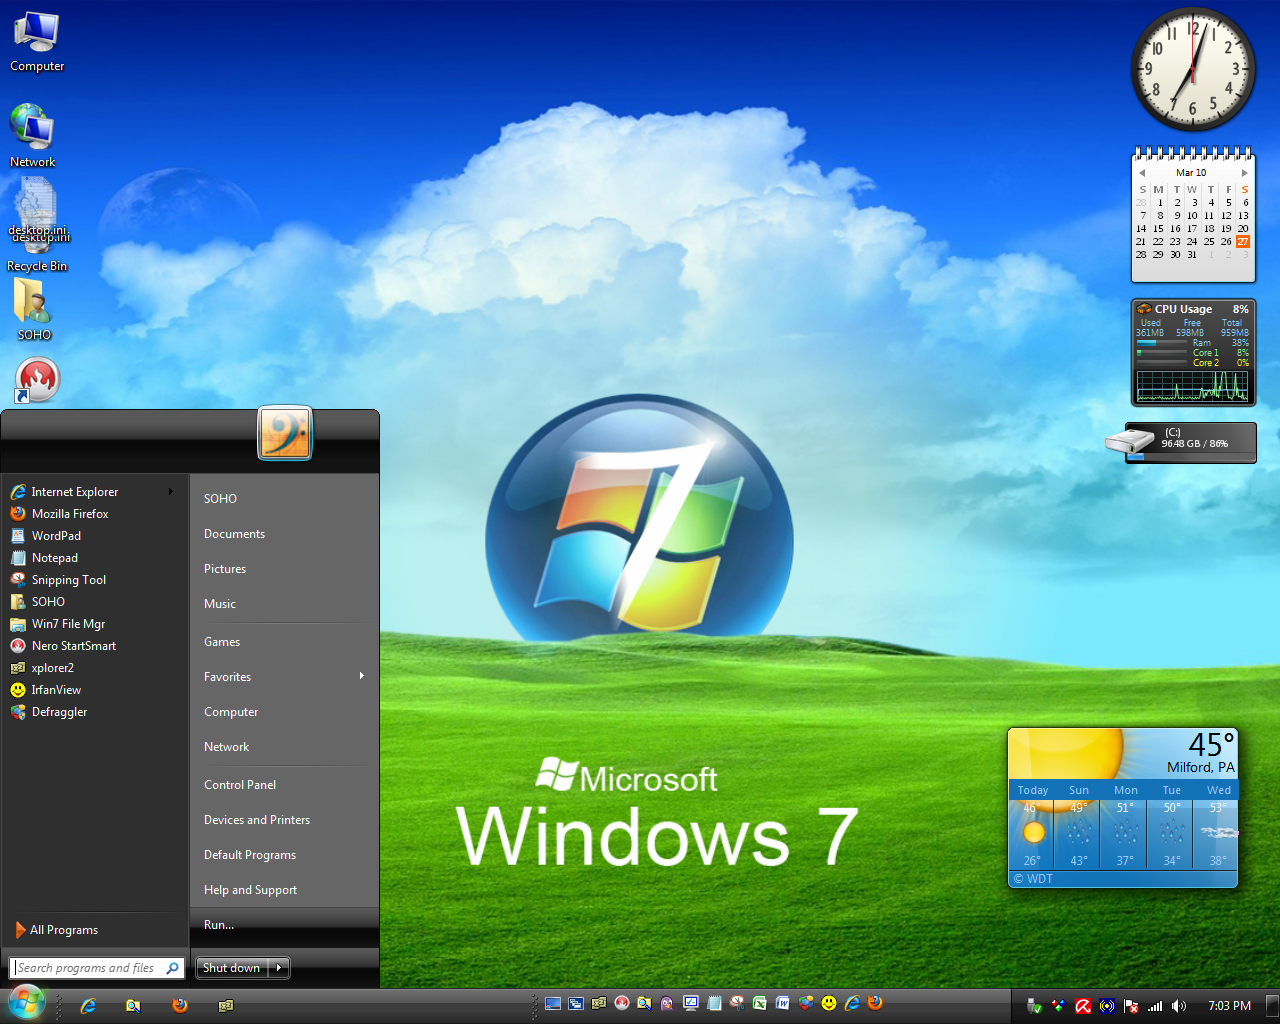Click the taskbar clock showing 7:03 PM
The height and width of the screenshot is (1024, 1280).
[1230, 1006]
